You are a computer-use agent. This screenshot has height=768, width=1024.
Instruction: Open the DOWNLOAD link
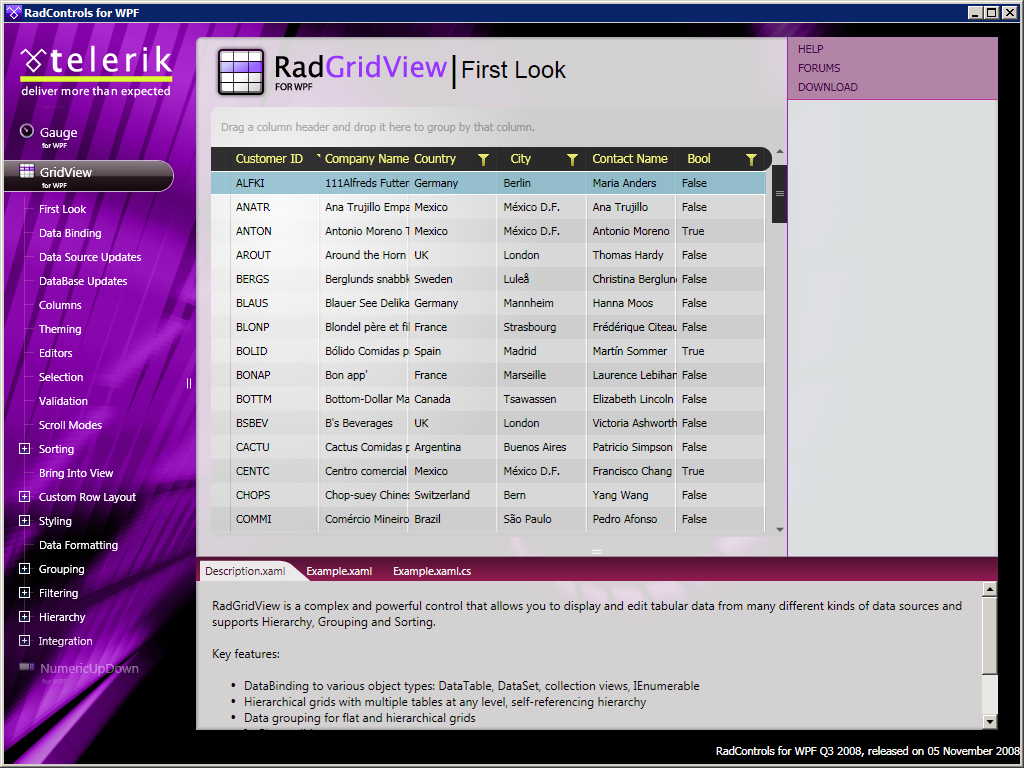[827, 87]
